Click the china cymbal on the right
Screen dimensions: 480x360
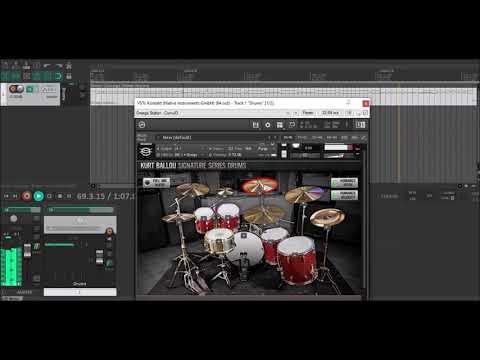(327, 217)
